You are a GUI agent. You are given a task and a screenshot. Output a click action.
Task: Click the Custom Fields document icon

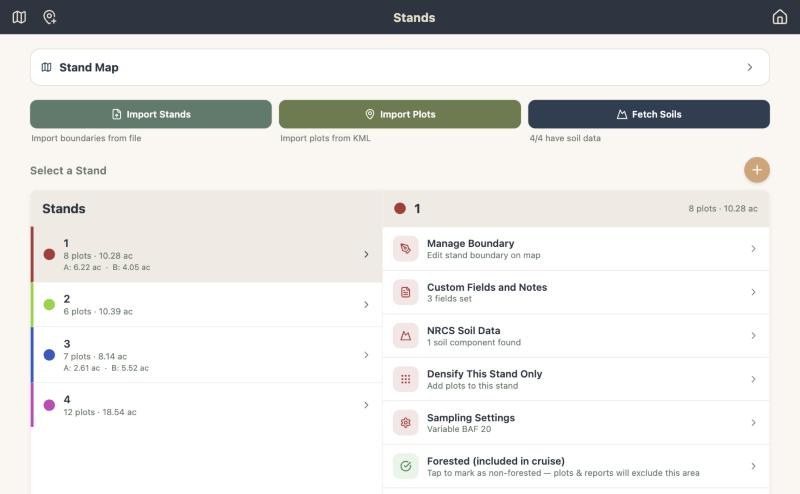406,292
